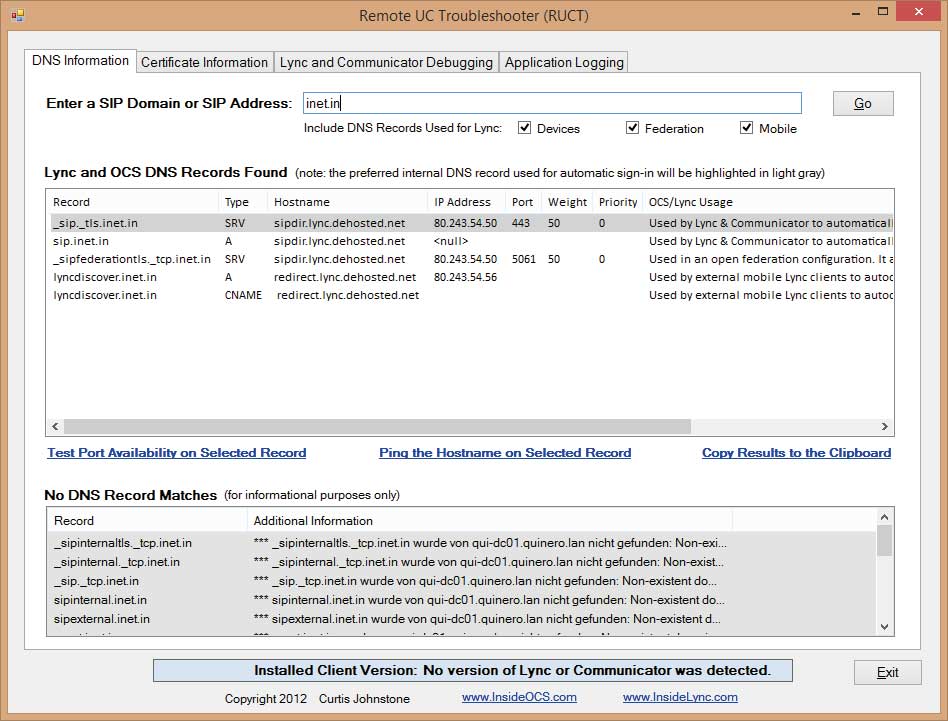The width and height of the screenshot is (948, 721).
Task: Click Copy Results to the Clipboard link
Action: click(x=796, y=453)
